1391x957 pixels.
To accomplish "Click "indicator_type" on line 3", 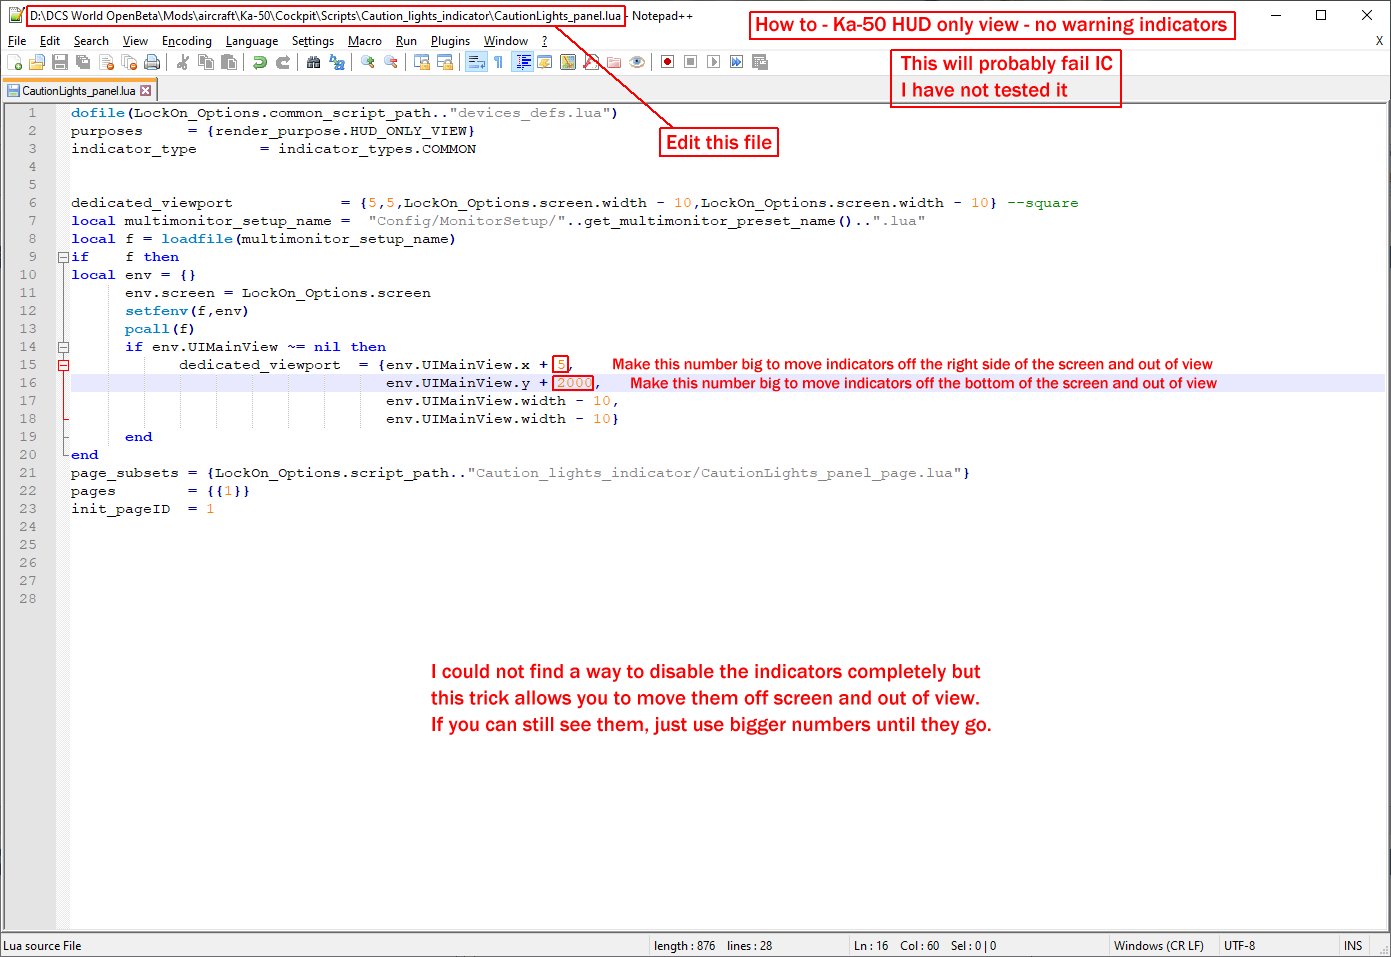I will tap(134, 149).
